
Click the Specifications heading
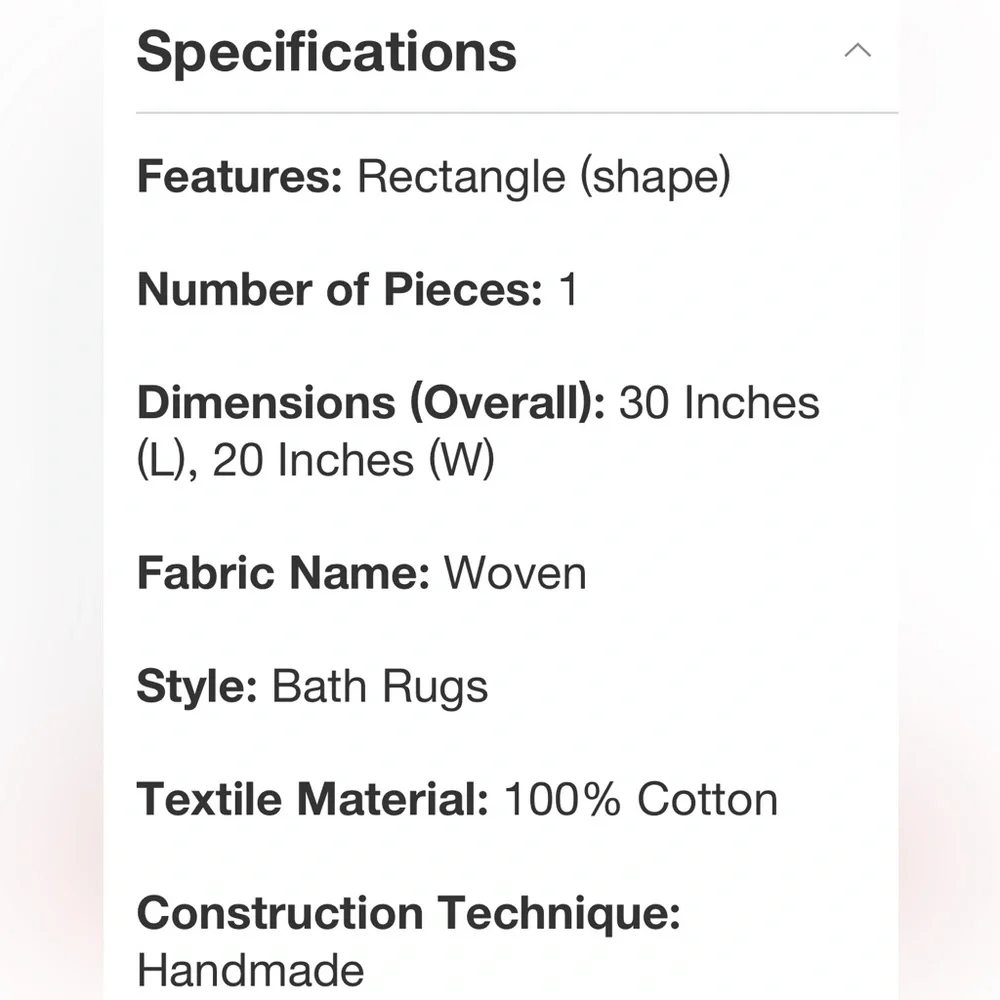tap(327, 52)
